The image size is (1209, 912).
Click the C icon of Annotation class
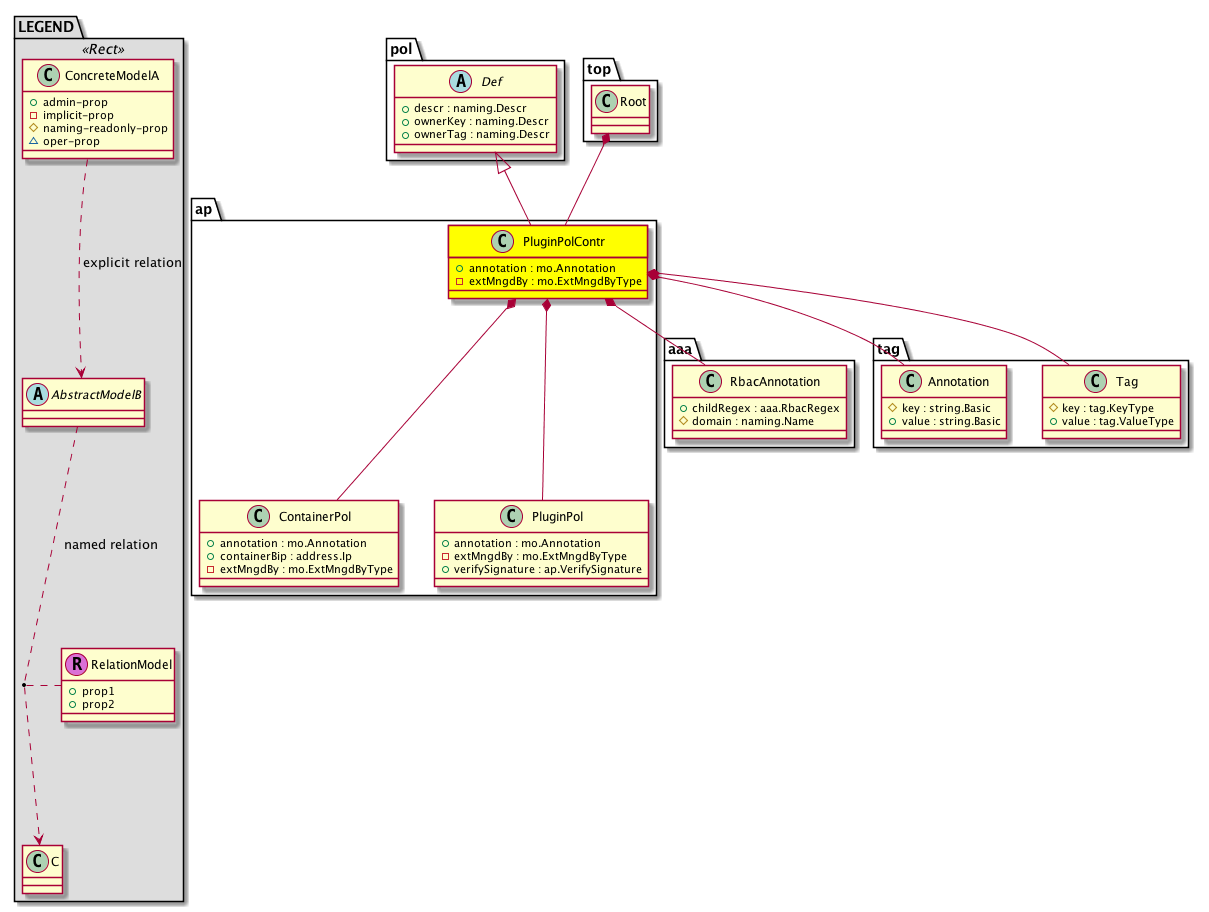click(x=909, y=381)
